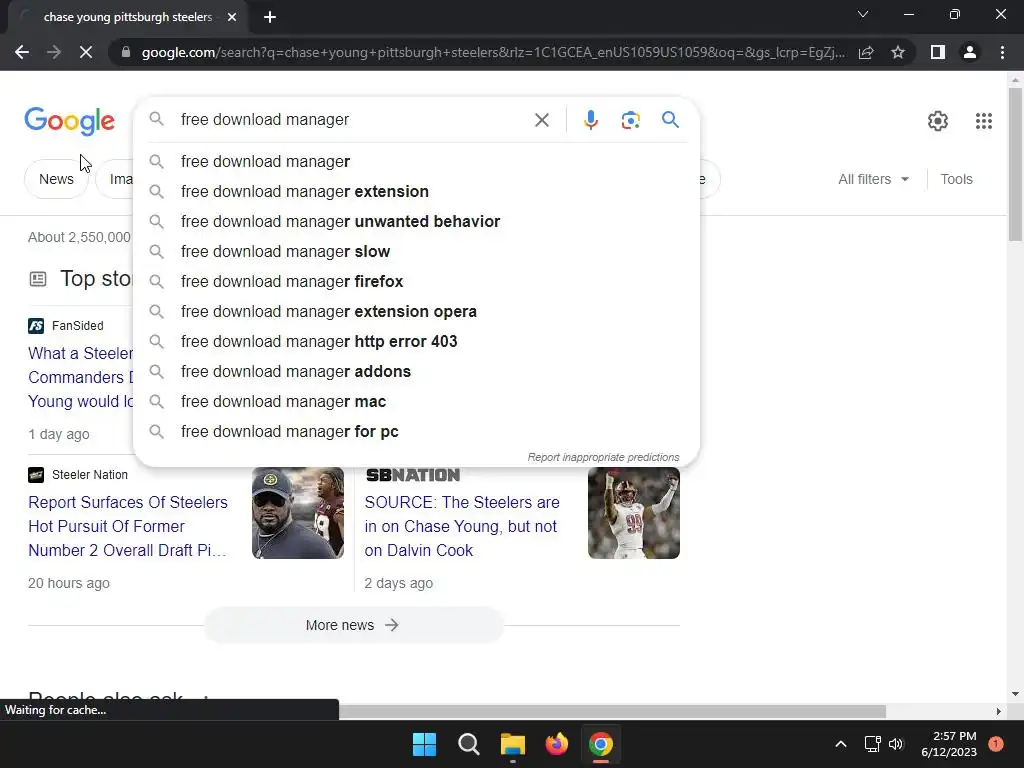Switch to News results tab
This screenshot has height=768, width=1024.
[56, 179]
